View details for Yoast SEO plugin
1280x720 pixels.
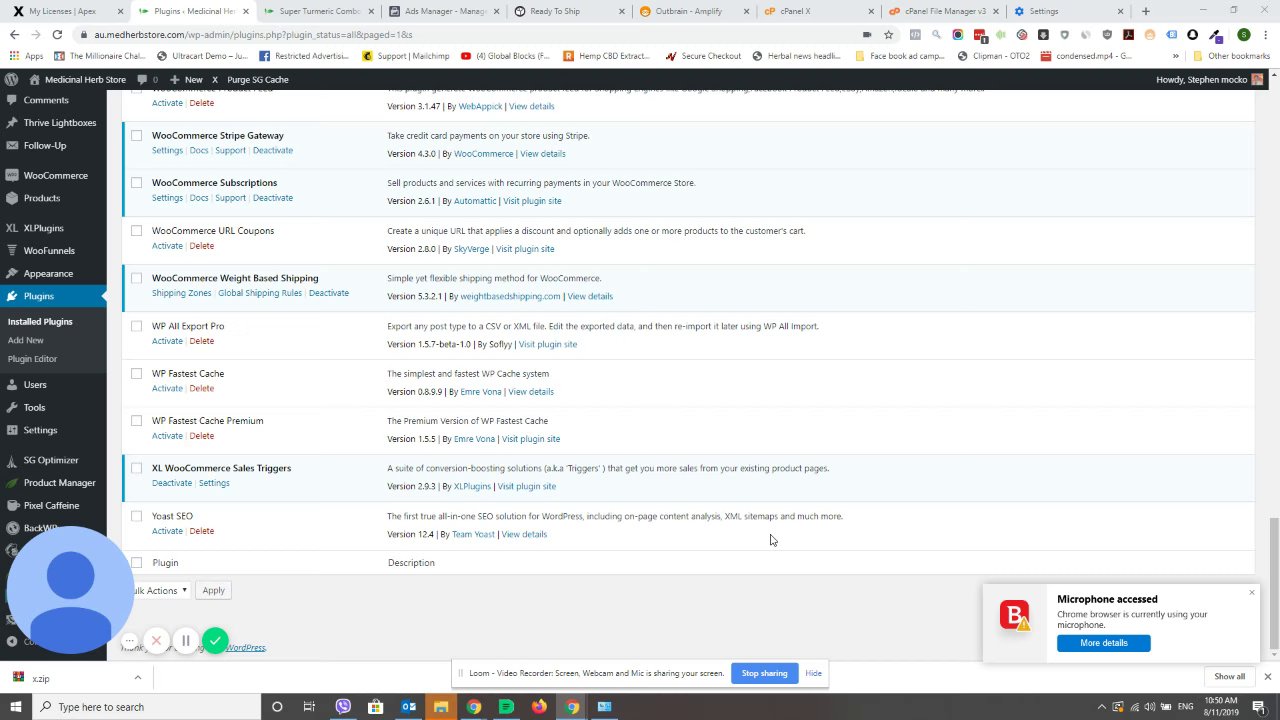pos(524,534)
